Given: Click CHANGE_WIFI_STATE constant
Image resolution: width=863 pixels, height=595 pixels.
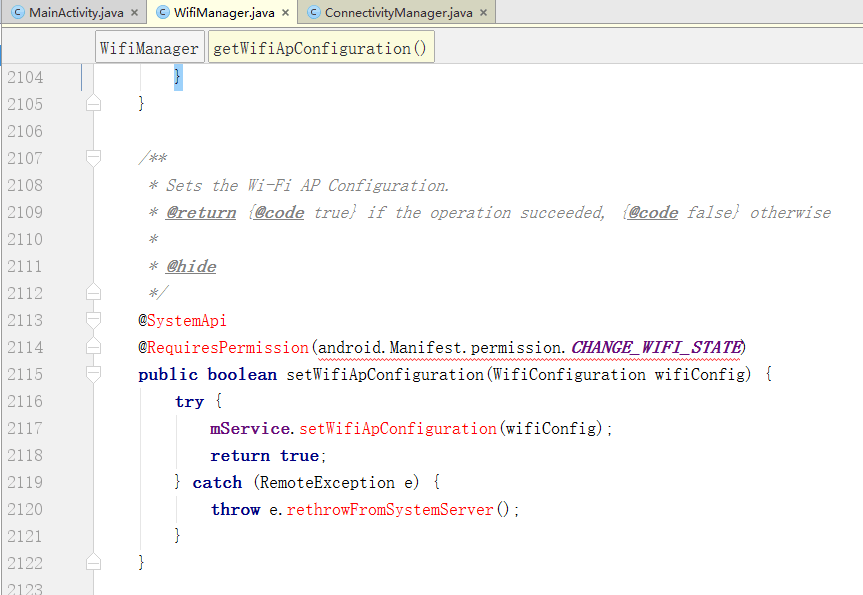Looking at the screenshot, I should (656, 347).
